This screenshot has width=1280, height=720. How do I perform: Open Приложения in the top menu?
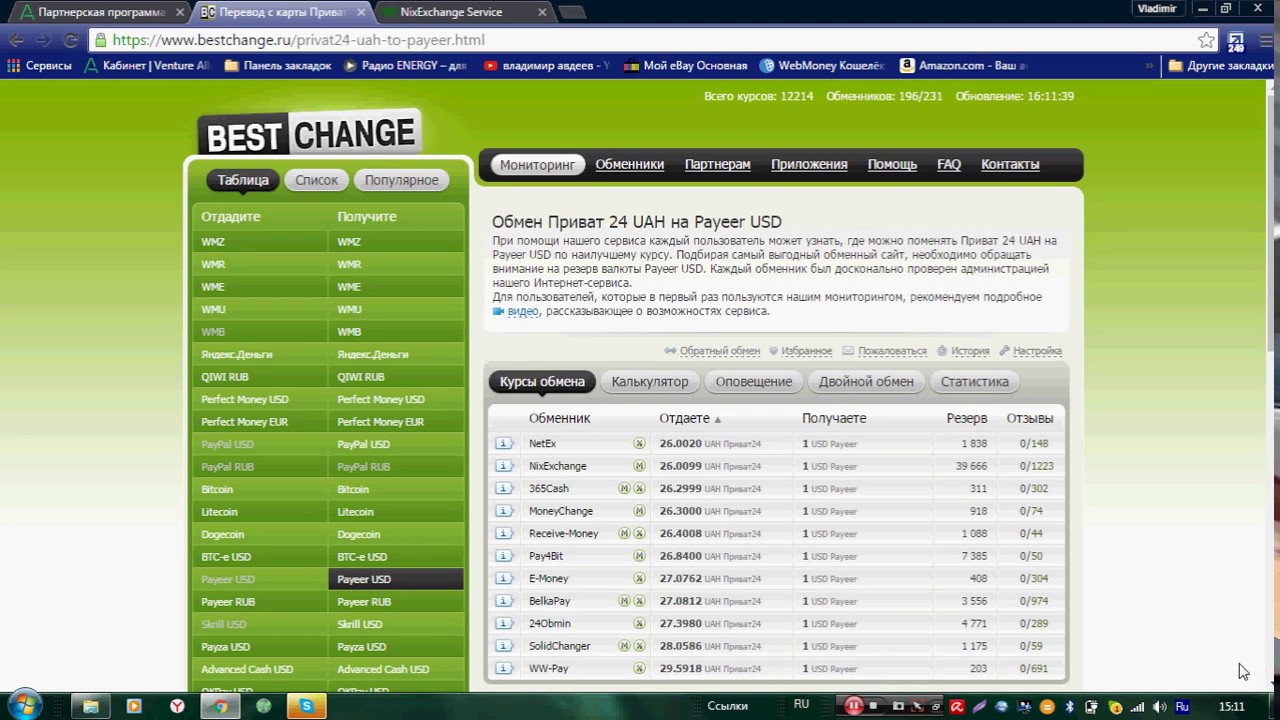(x=809, y=164)
